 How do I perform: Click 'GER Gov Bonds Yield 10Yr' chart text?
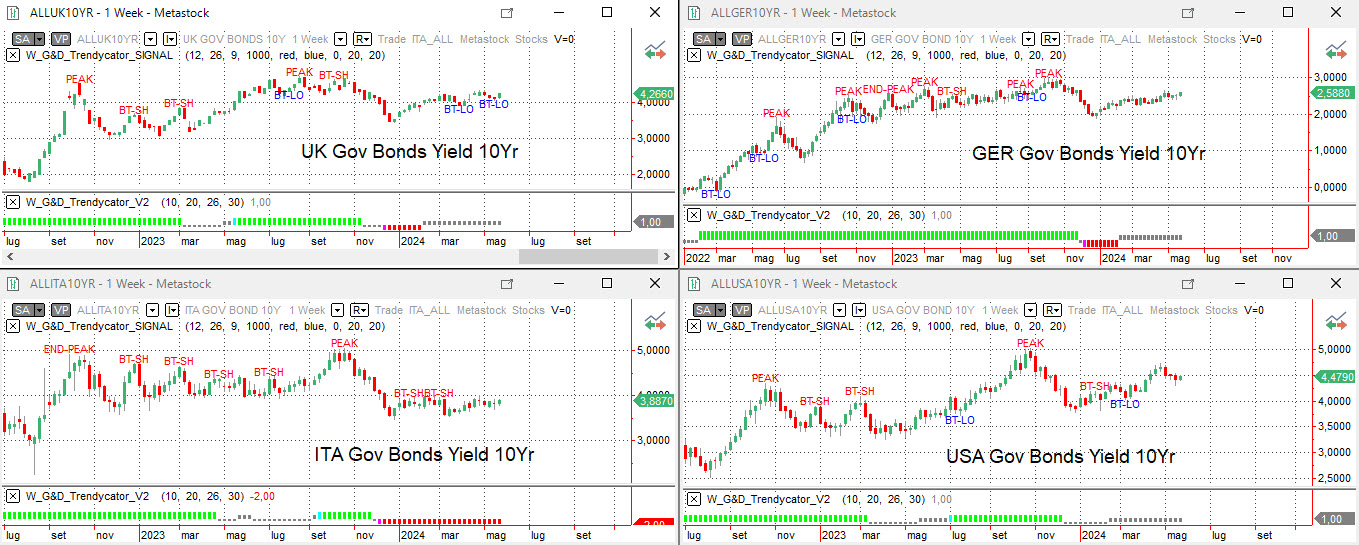1088,153
